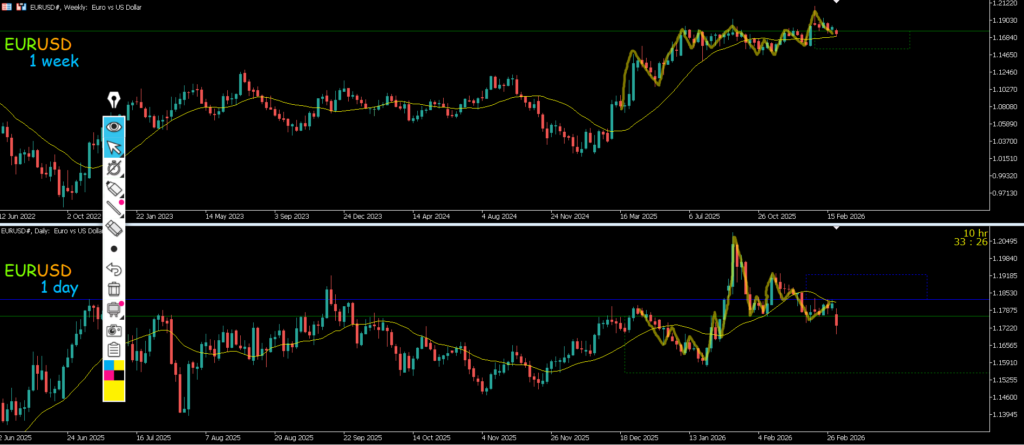This screenshot has height=445, width=1024.
Task: Delete drawings using the trash can icon
Action: click(114, 289)
